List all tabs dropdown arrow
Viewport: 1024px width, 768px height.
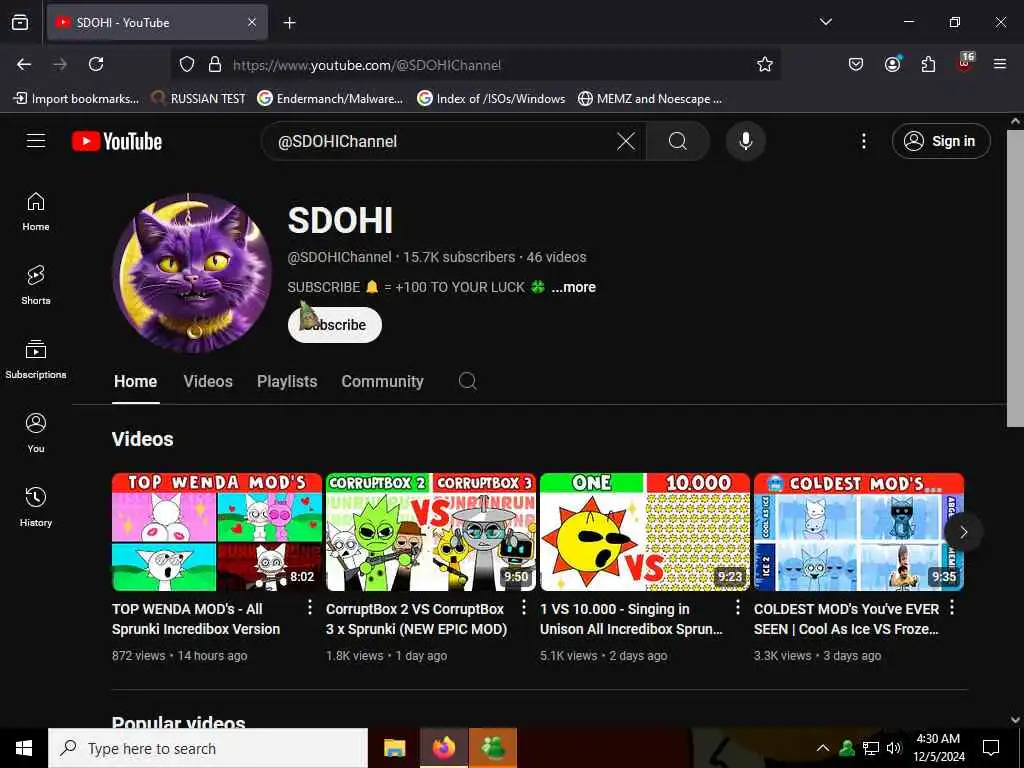click(x=825, y=22)
